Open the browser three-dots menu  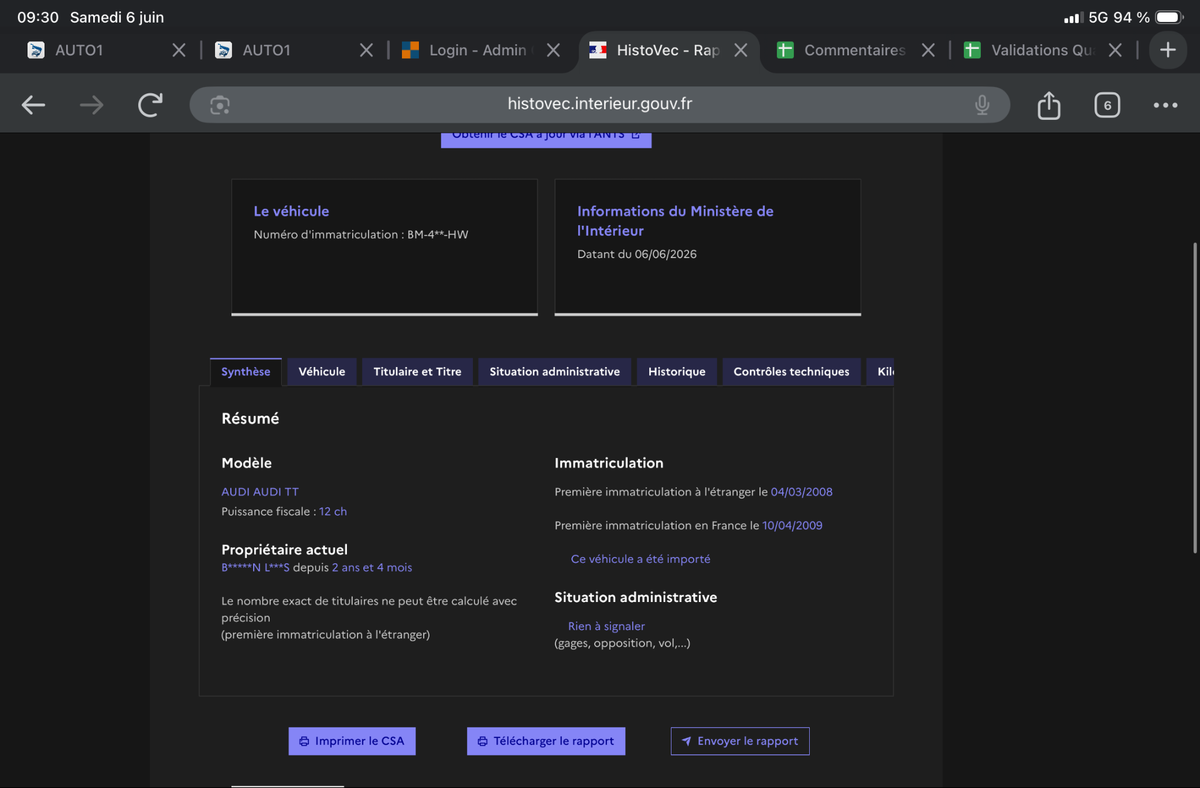point(1165,105)
